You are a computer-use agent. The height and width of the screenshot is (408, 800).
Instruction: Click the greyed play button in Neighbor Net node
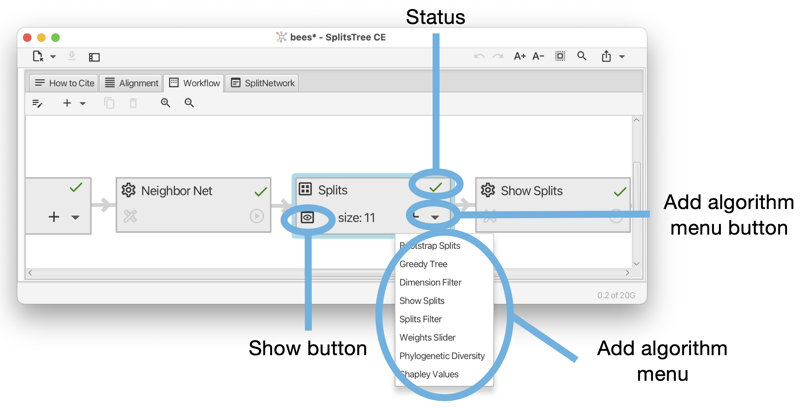(257, 216)
